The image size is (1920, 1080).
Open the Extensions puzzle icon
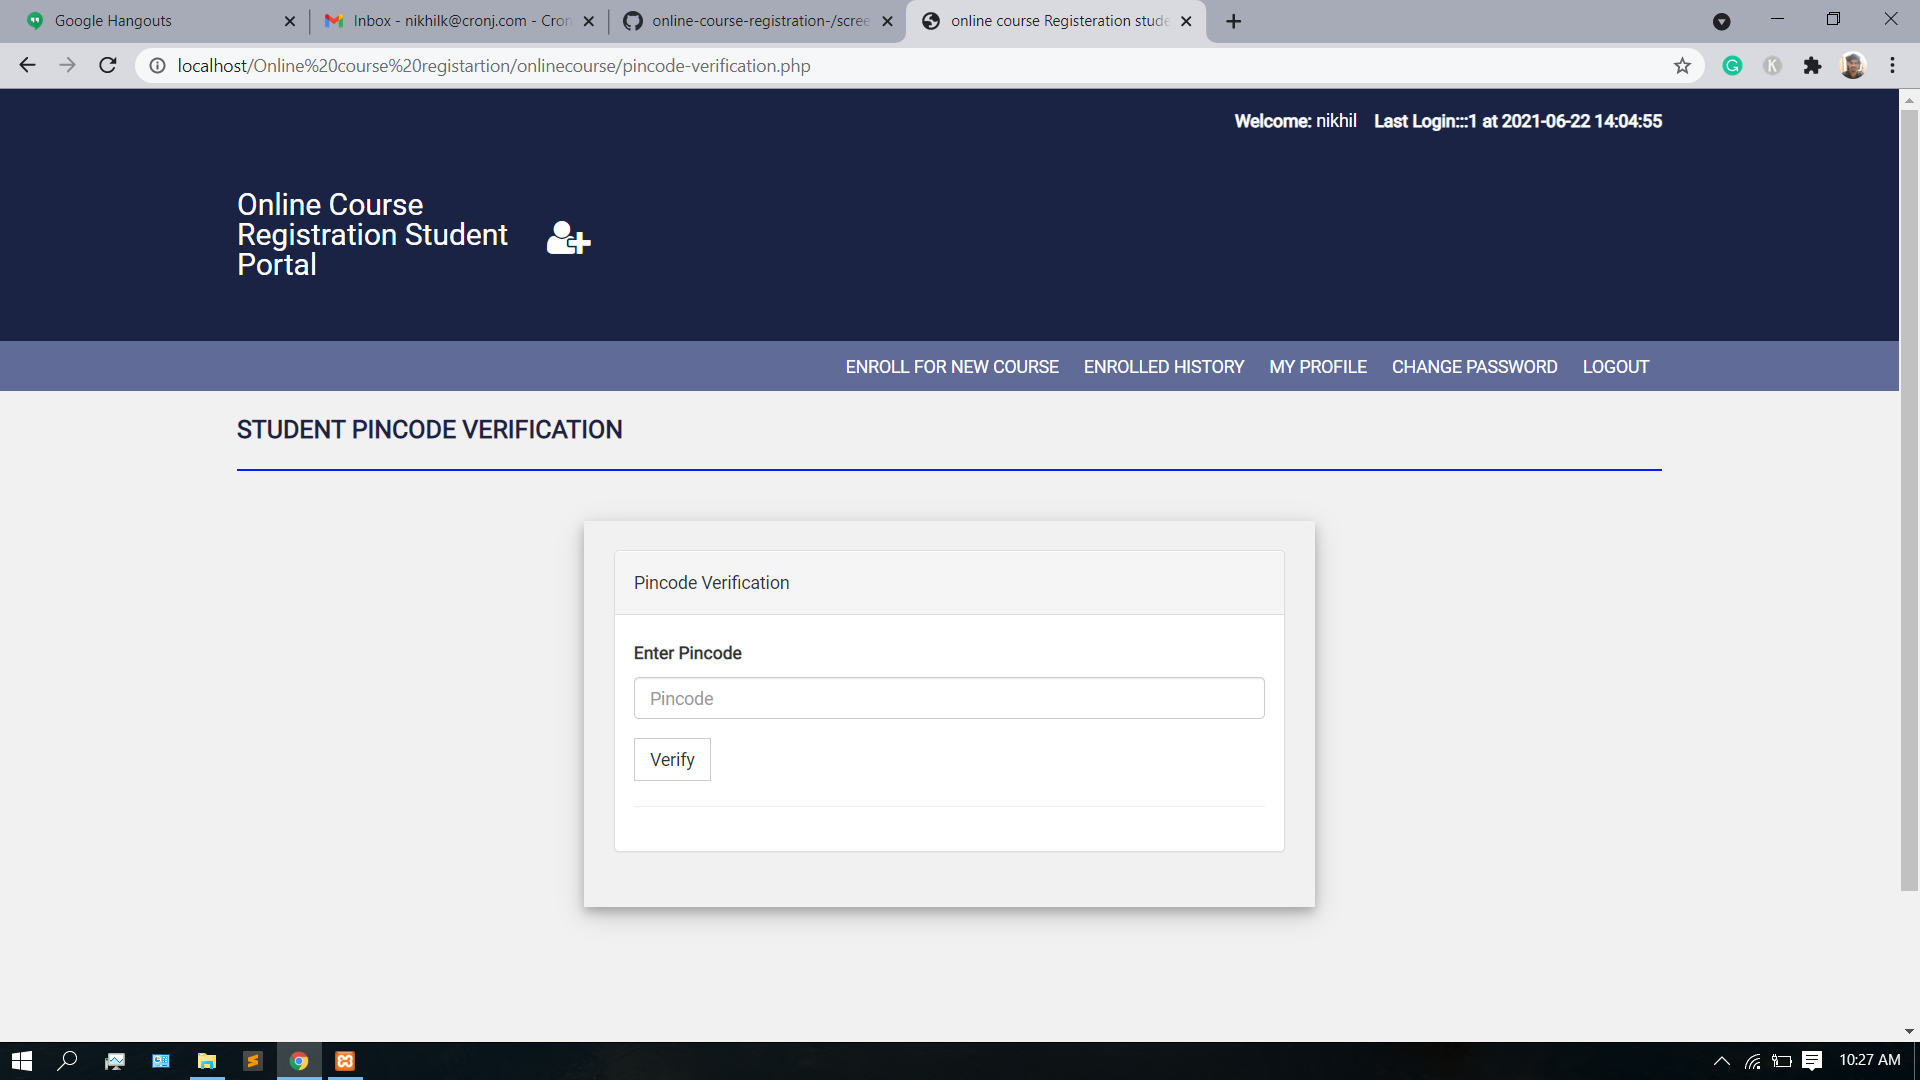click(x=1812, y=66)
